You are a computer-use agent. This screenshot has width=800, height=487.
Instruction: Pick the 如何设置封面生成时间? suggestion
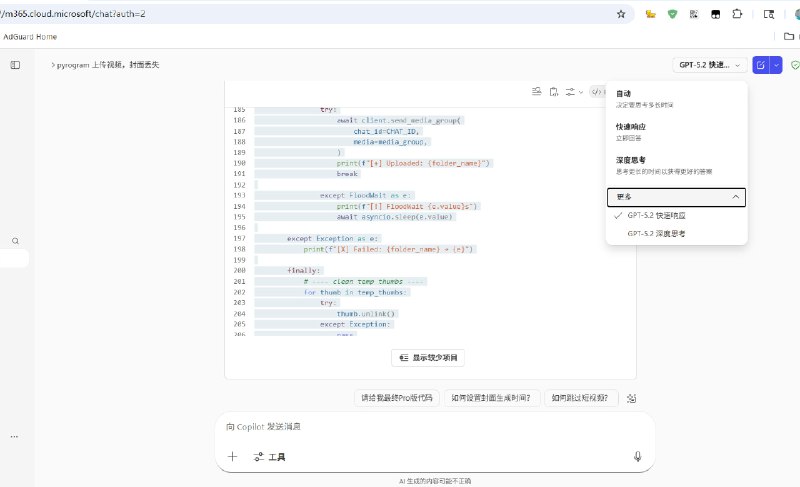pyautogui.click(x=490, y=398)
